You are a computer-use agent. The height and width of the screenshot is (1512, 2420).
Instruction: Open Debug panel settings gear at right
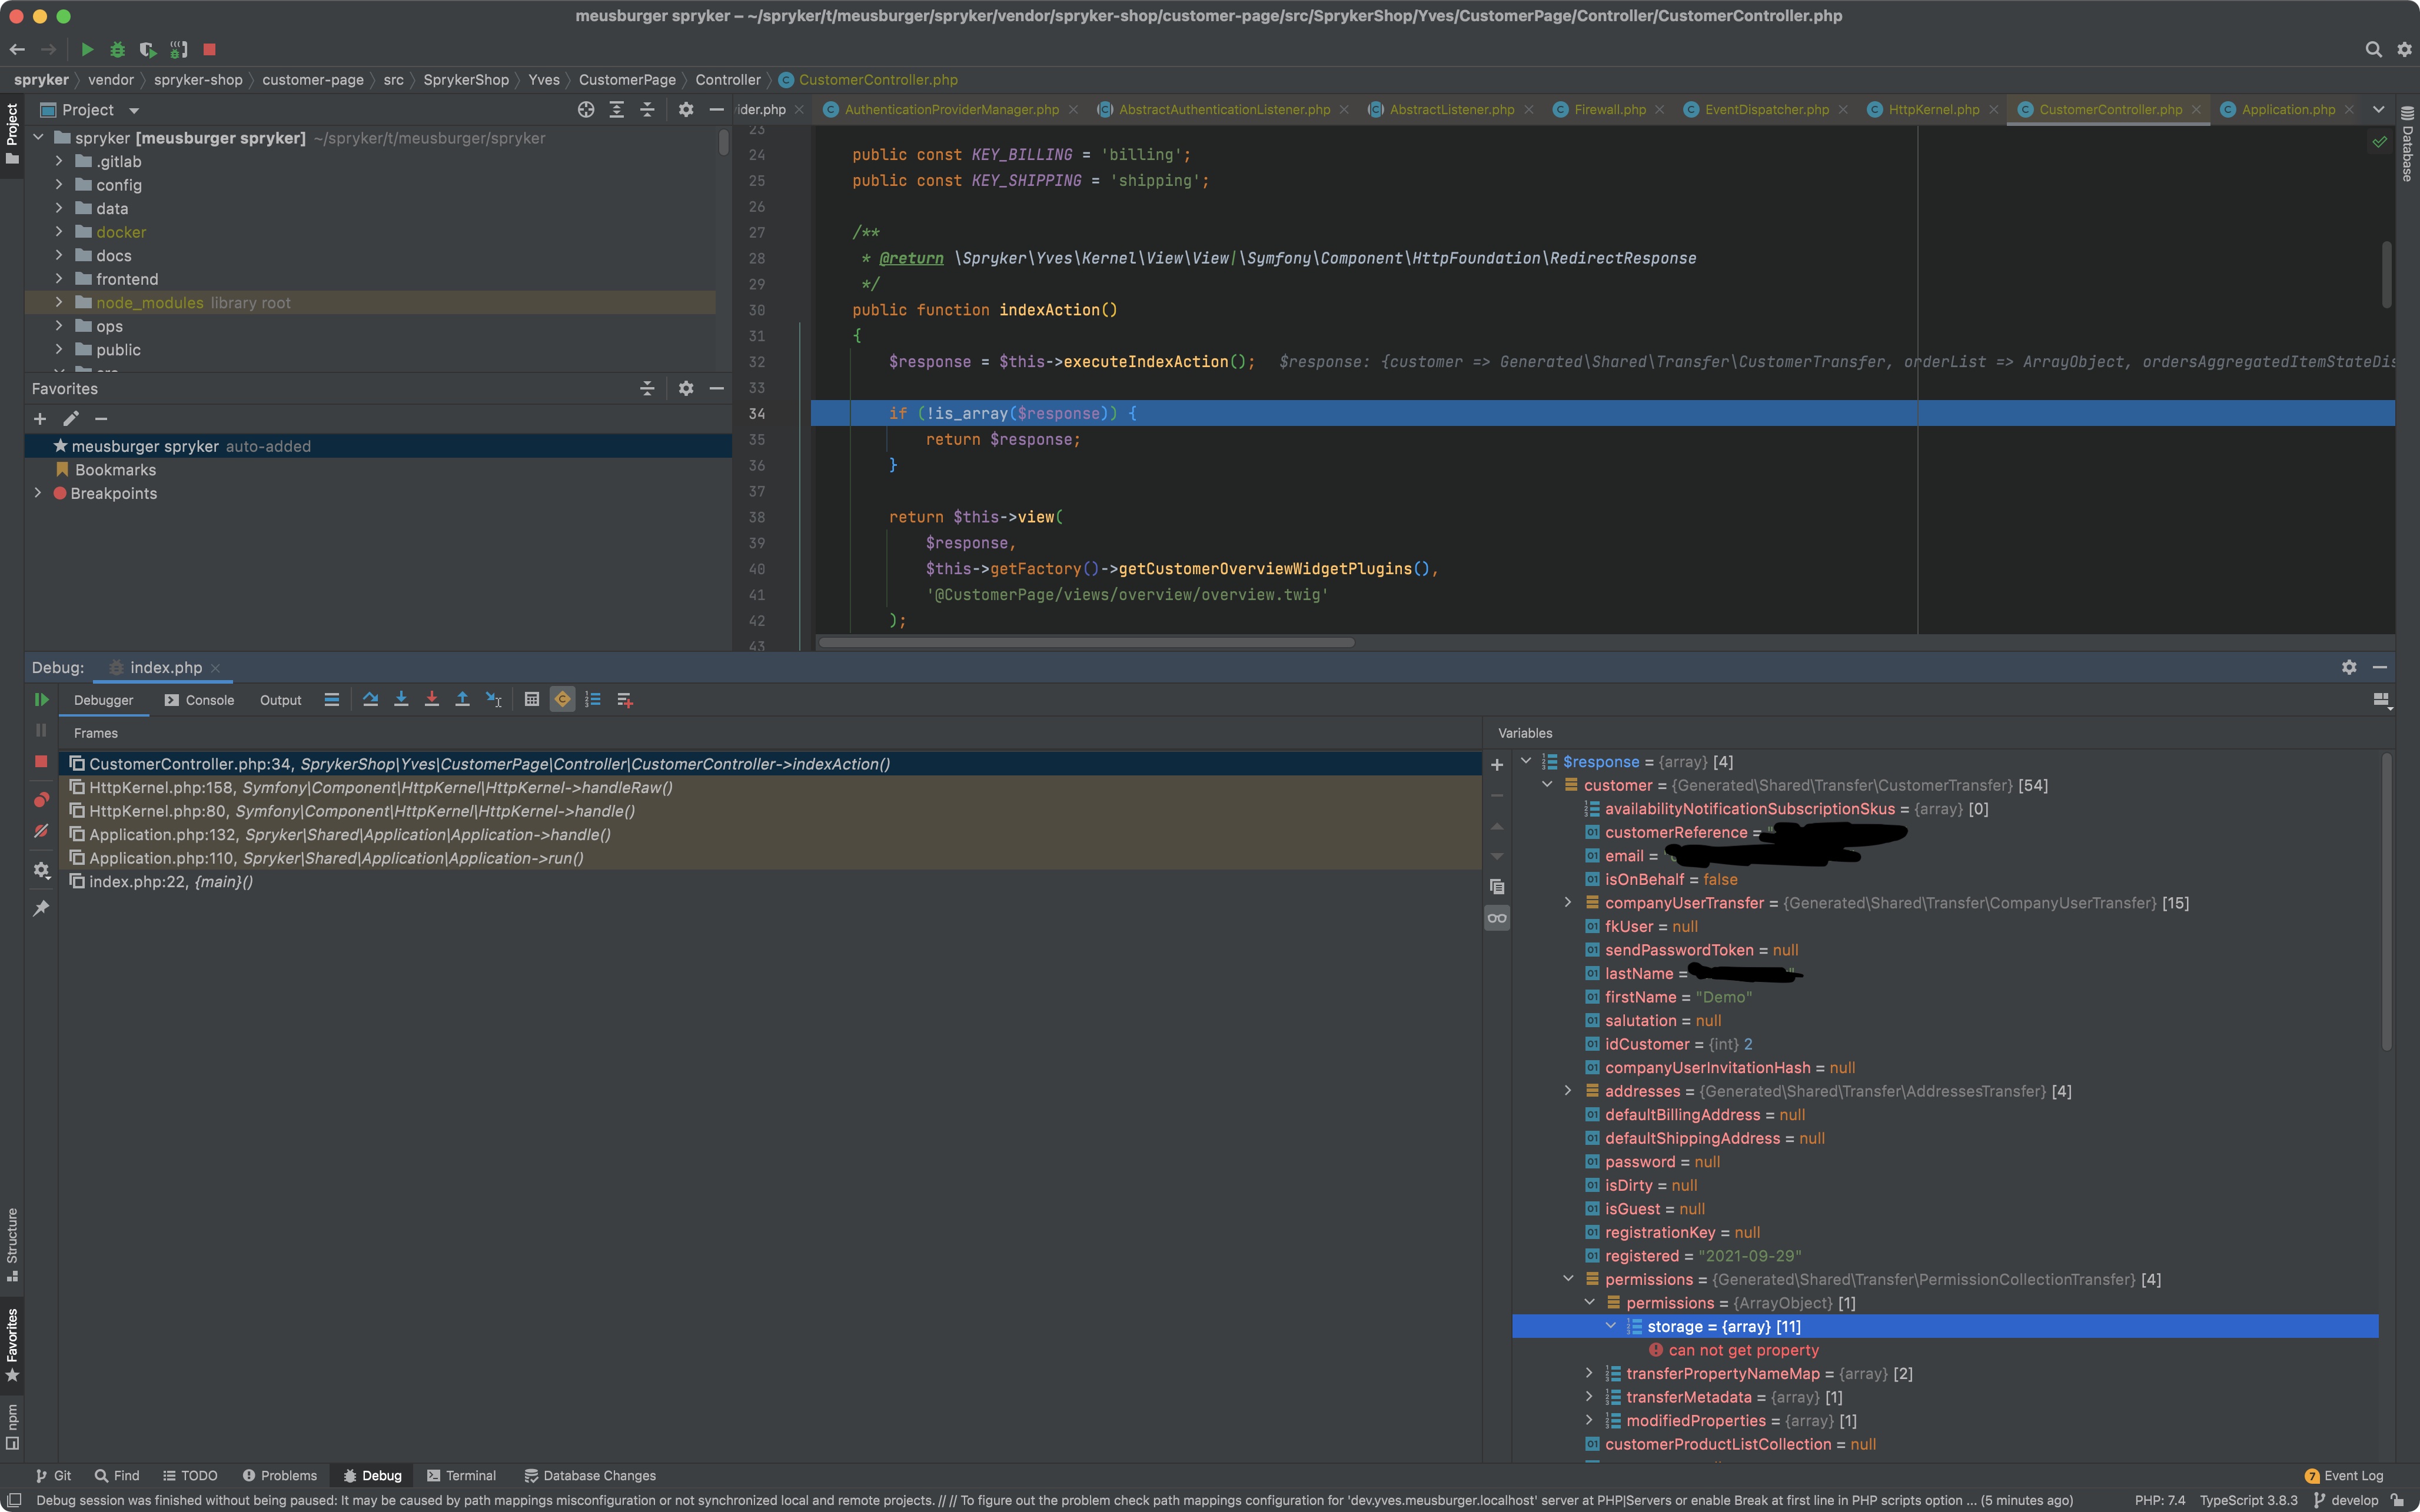(x=2349, y=667)
